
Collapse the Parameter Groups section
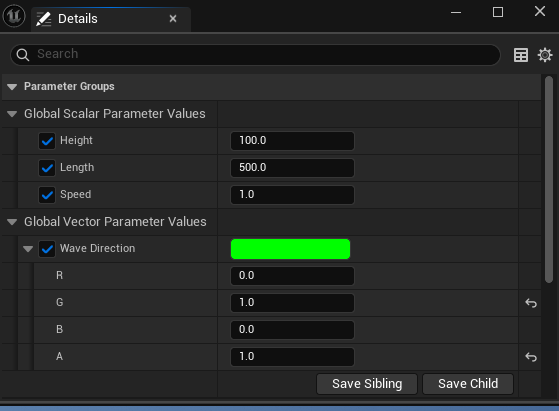click(12, 87)
